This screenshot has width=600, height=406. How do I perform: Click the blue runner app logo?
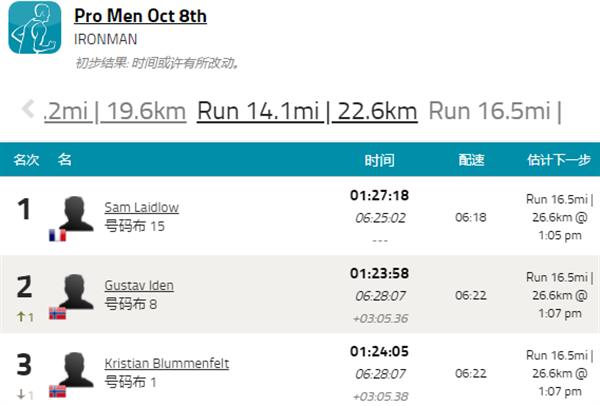(x=34, y=28)
